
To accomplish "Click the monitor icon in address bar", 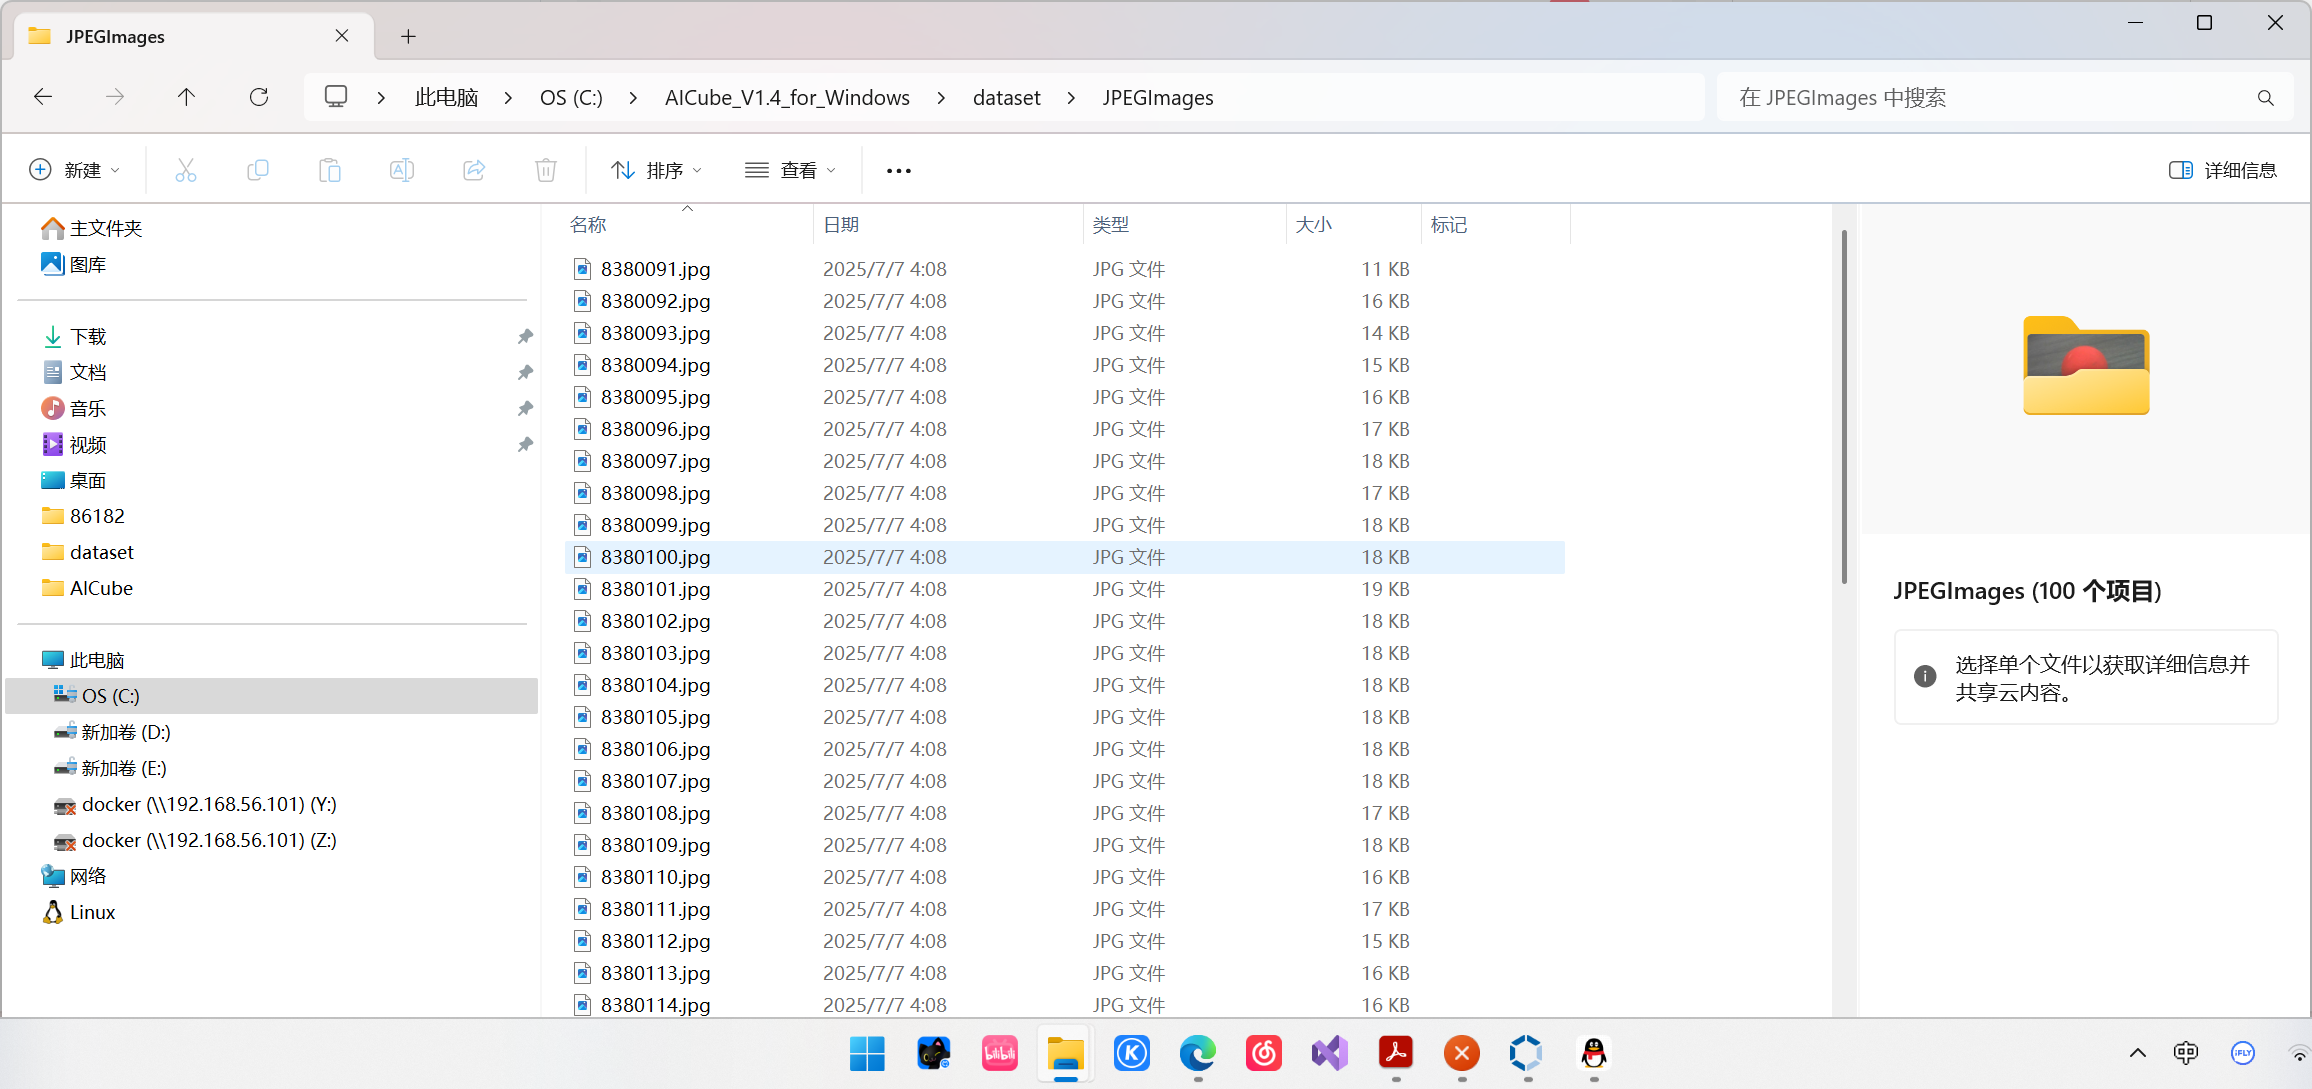I will (x=336, y=97).
